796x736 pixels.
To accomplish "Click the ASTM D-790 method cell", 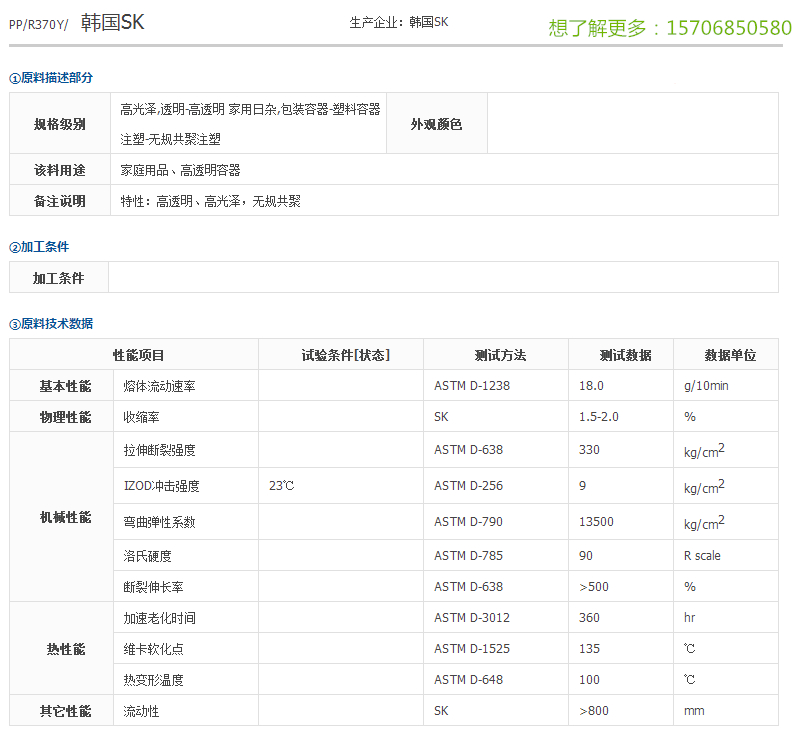I will tap(496, 522).
